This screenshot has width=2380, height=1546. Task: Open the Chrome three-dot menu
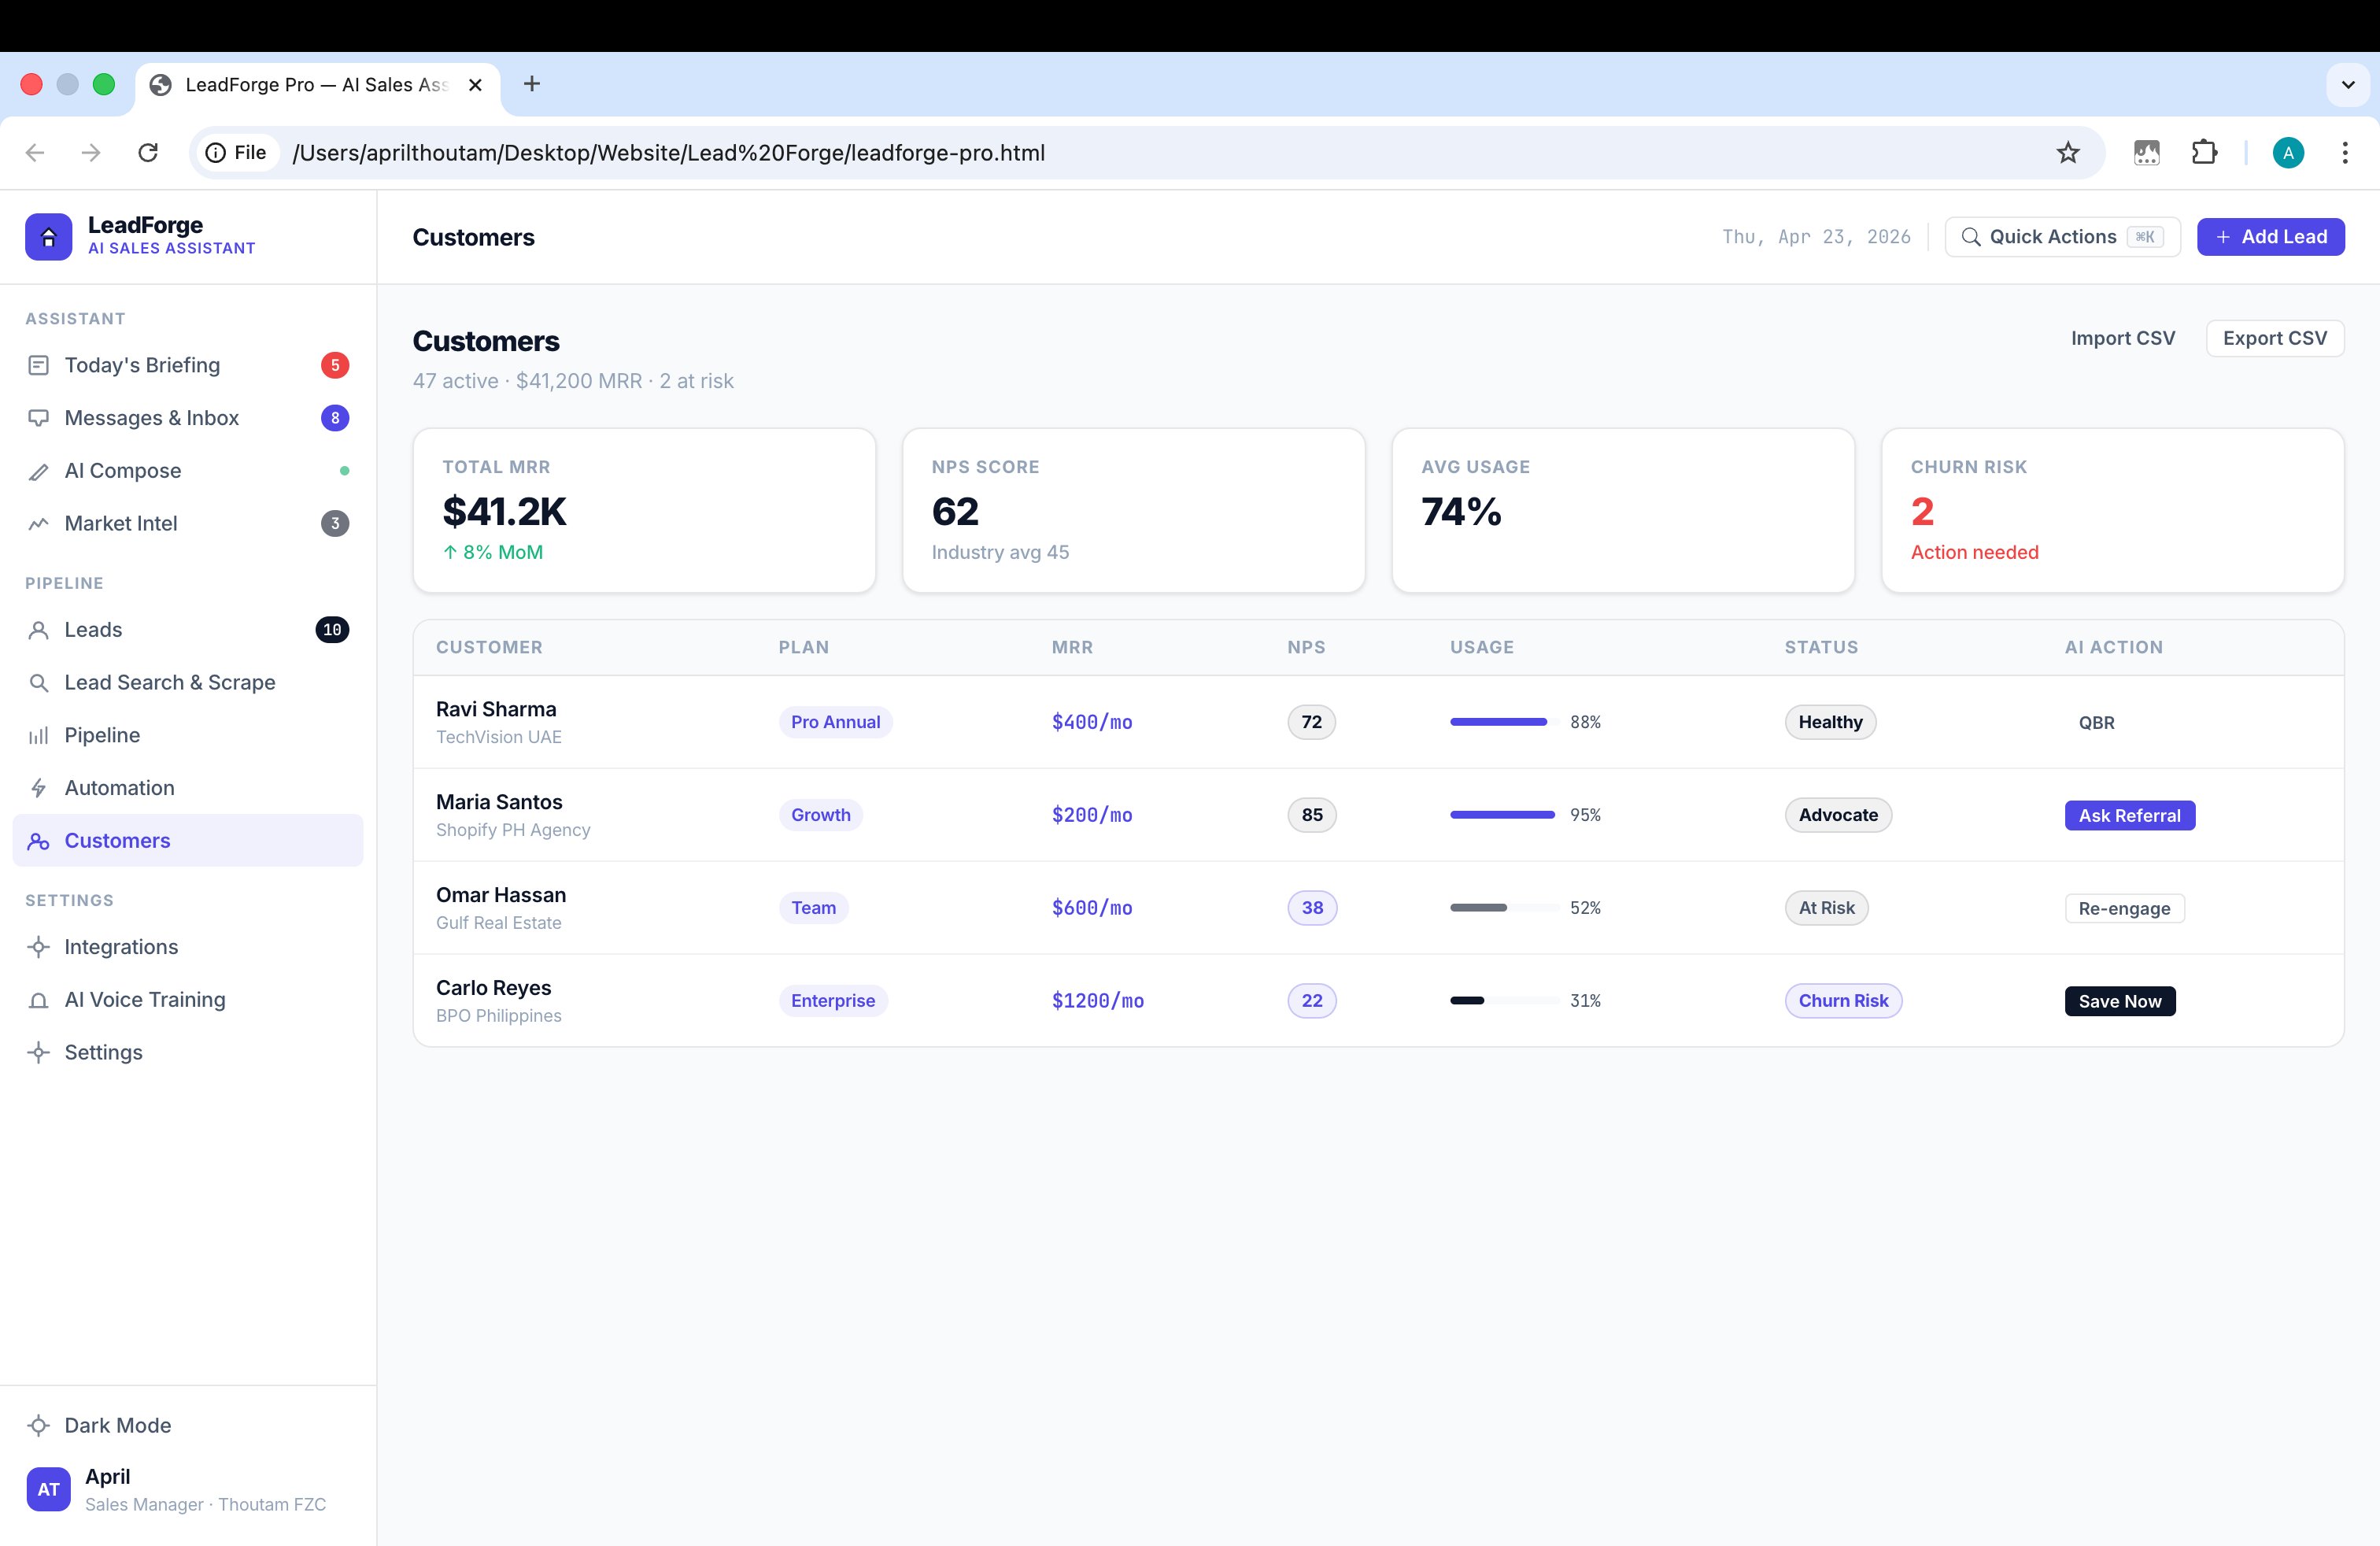[x=2344, y=152]
